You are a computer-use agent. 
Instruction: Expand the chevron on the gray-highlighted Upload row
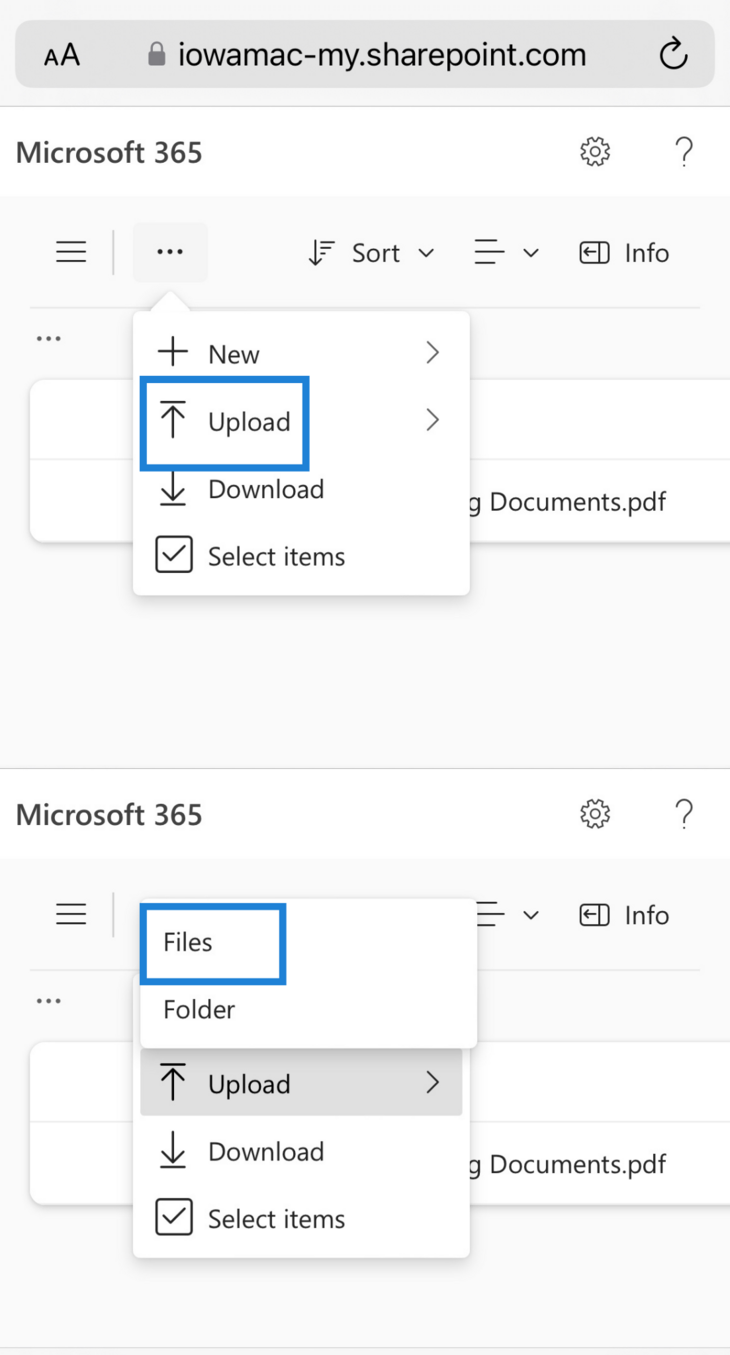pyautogui.click(x=432, y=1082)
